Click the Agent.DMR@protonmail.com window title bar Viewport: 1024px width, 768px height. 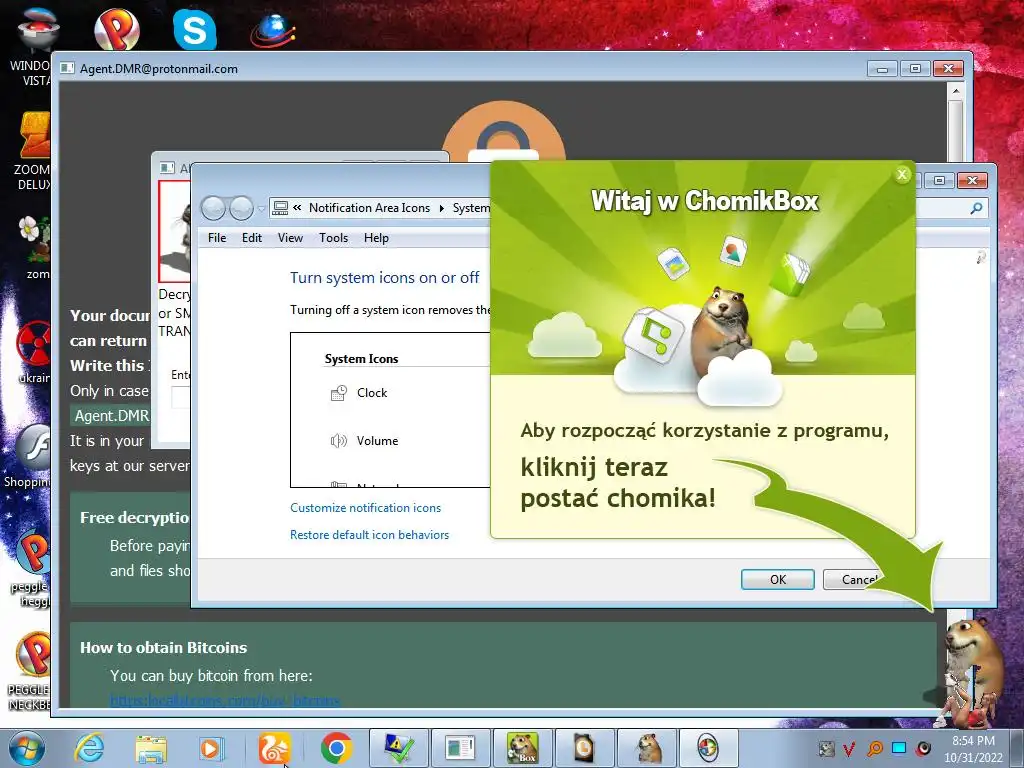click(457, 69)
